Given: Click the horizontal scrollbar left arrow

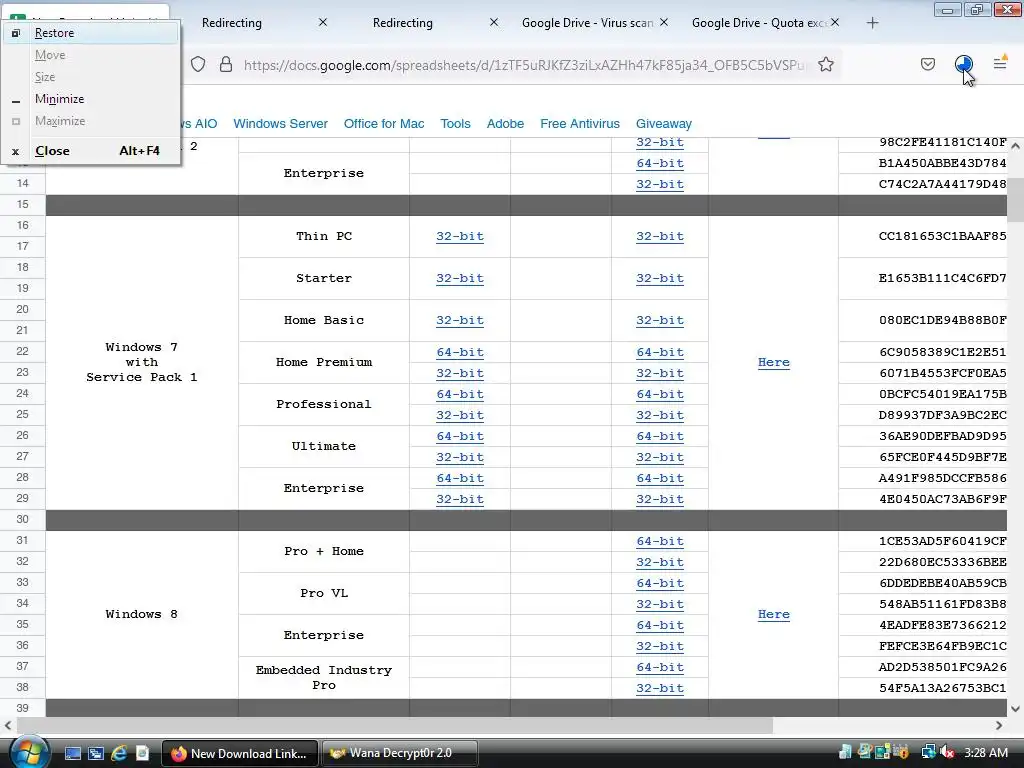Looking at the screenshot, I should (8, 725).
